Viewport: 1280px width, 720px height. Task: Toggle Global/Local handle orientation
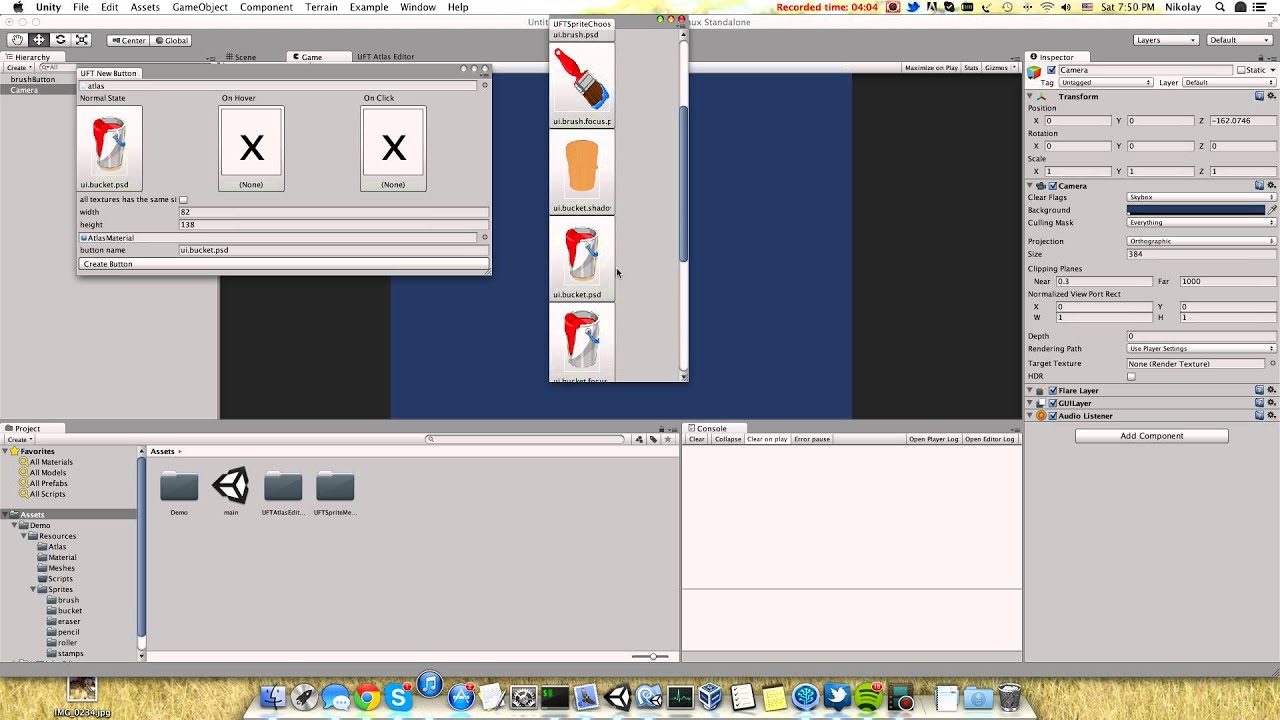(x=171, y=41)
